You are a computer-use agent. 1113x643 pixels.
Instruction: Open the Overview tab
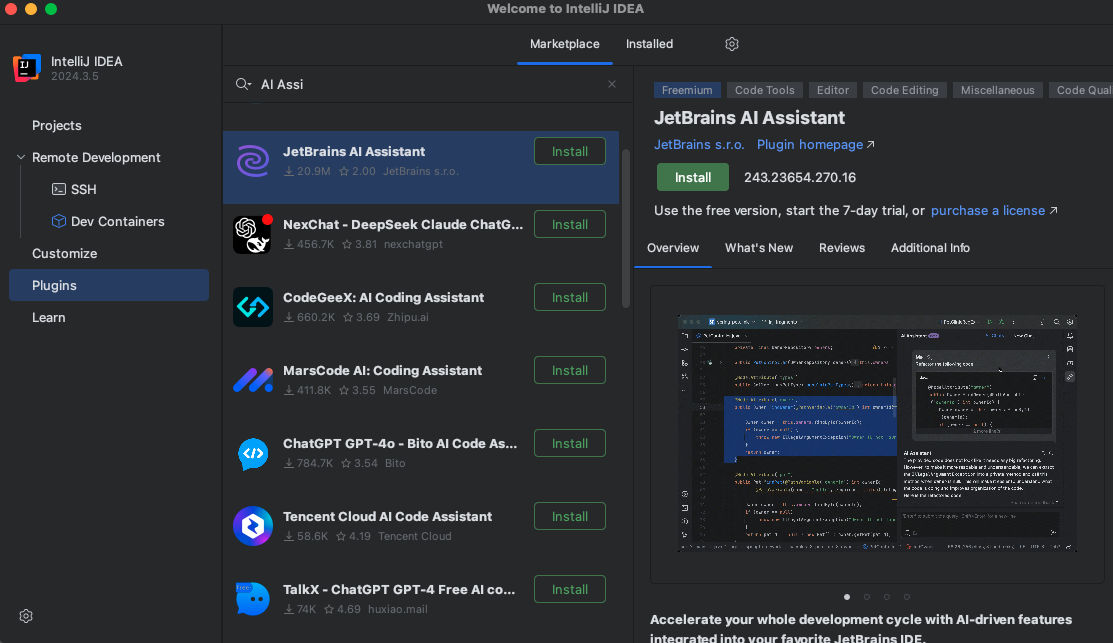point(673,248)
